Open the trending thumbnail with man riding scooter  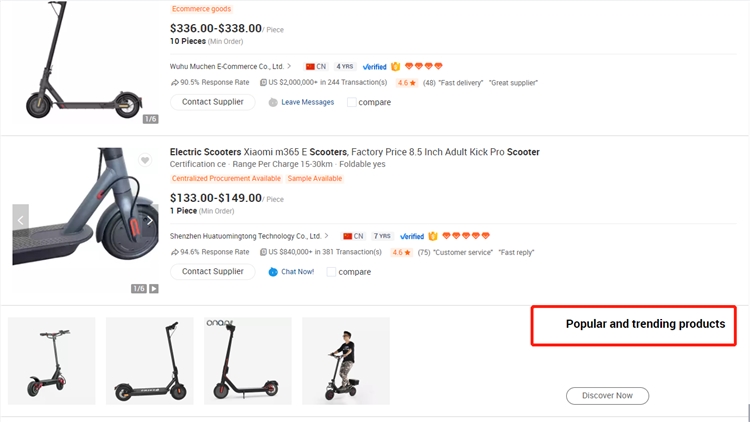tap(345, 360)
